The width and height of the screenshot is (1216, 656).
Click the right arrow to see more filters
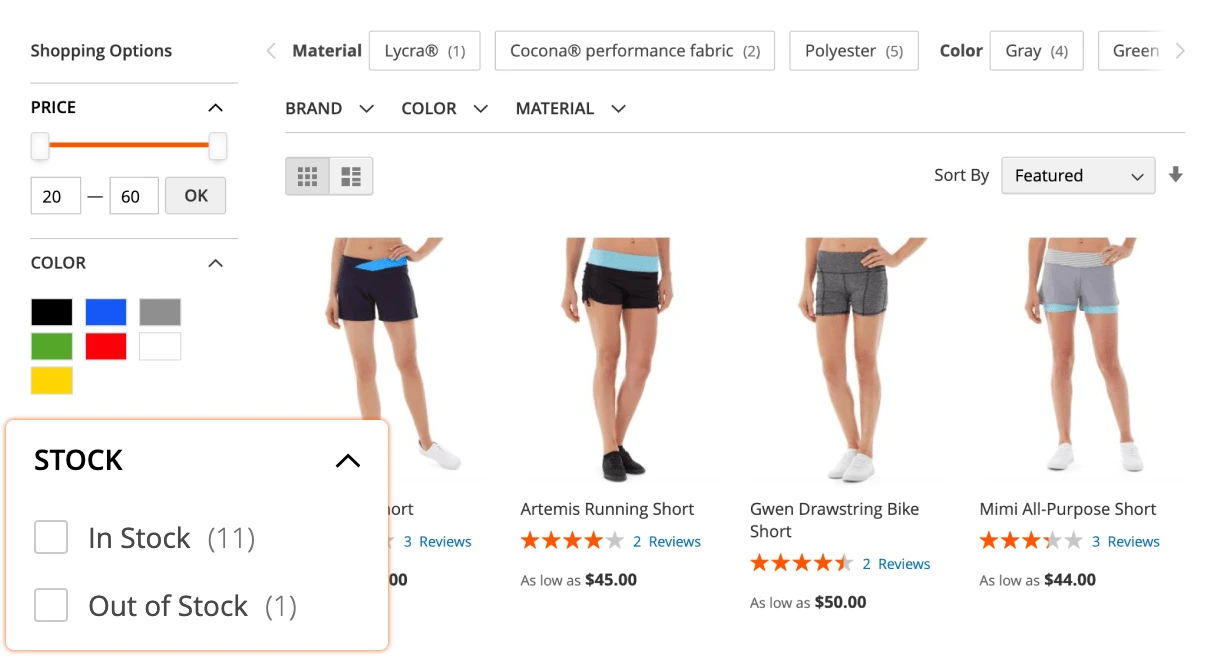(x=1180, y=50)
